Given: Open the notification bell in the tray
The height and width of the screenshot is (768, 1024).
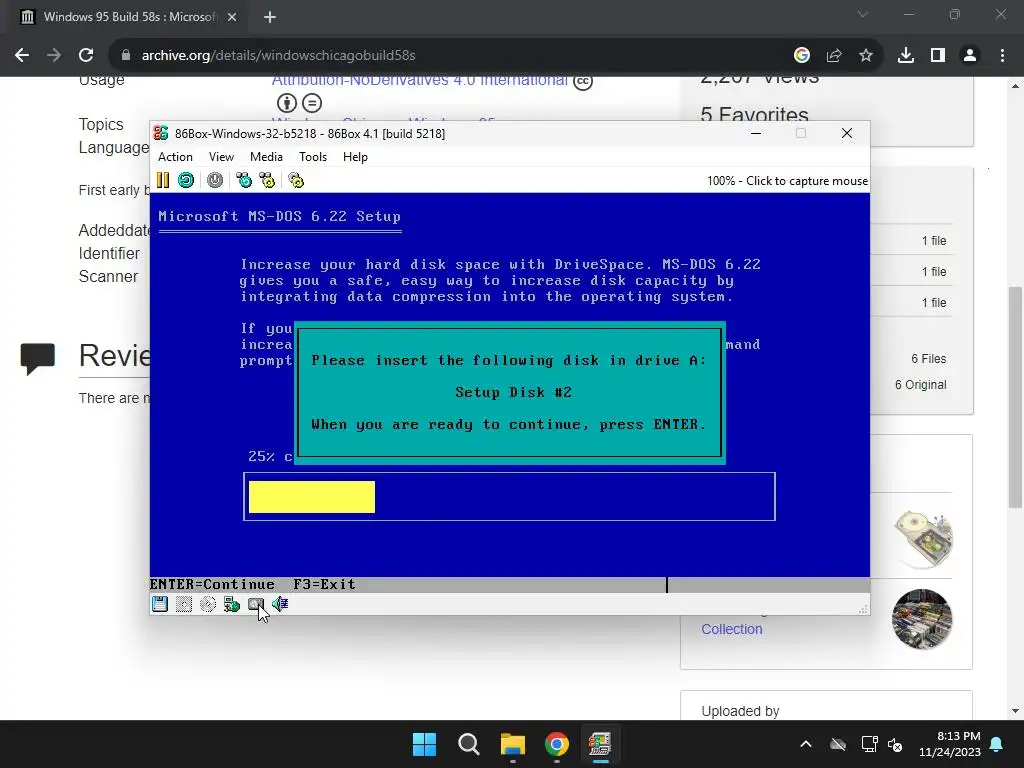Looking at the screenshot, I should tap(997, 744).
